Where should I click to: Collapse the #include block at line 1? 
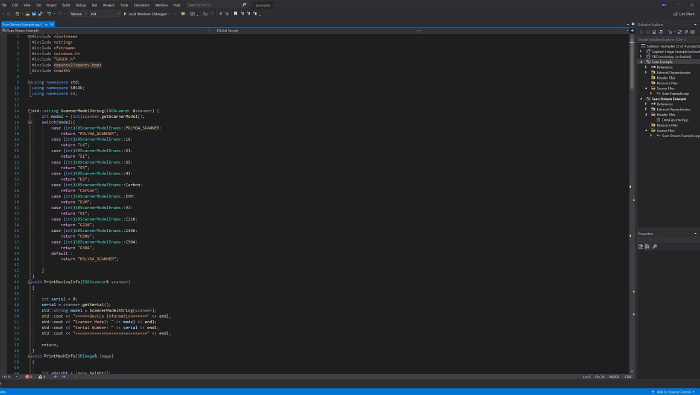[x=30, y=37]
